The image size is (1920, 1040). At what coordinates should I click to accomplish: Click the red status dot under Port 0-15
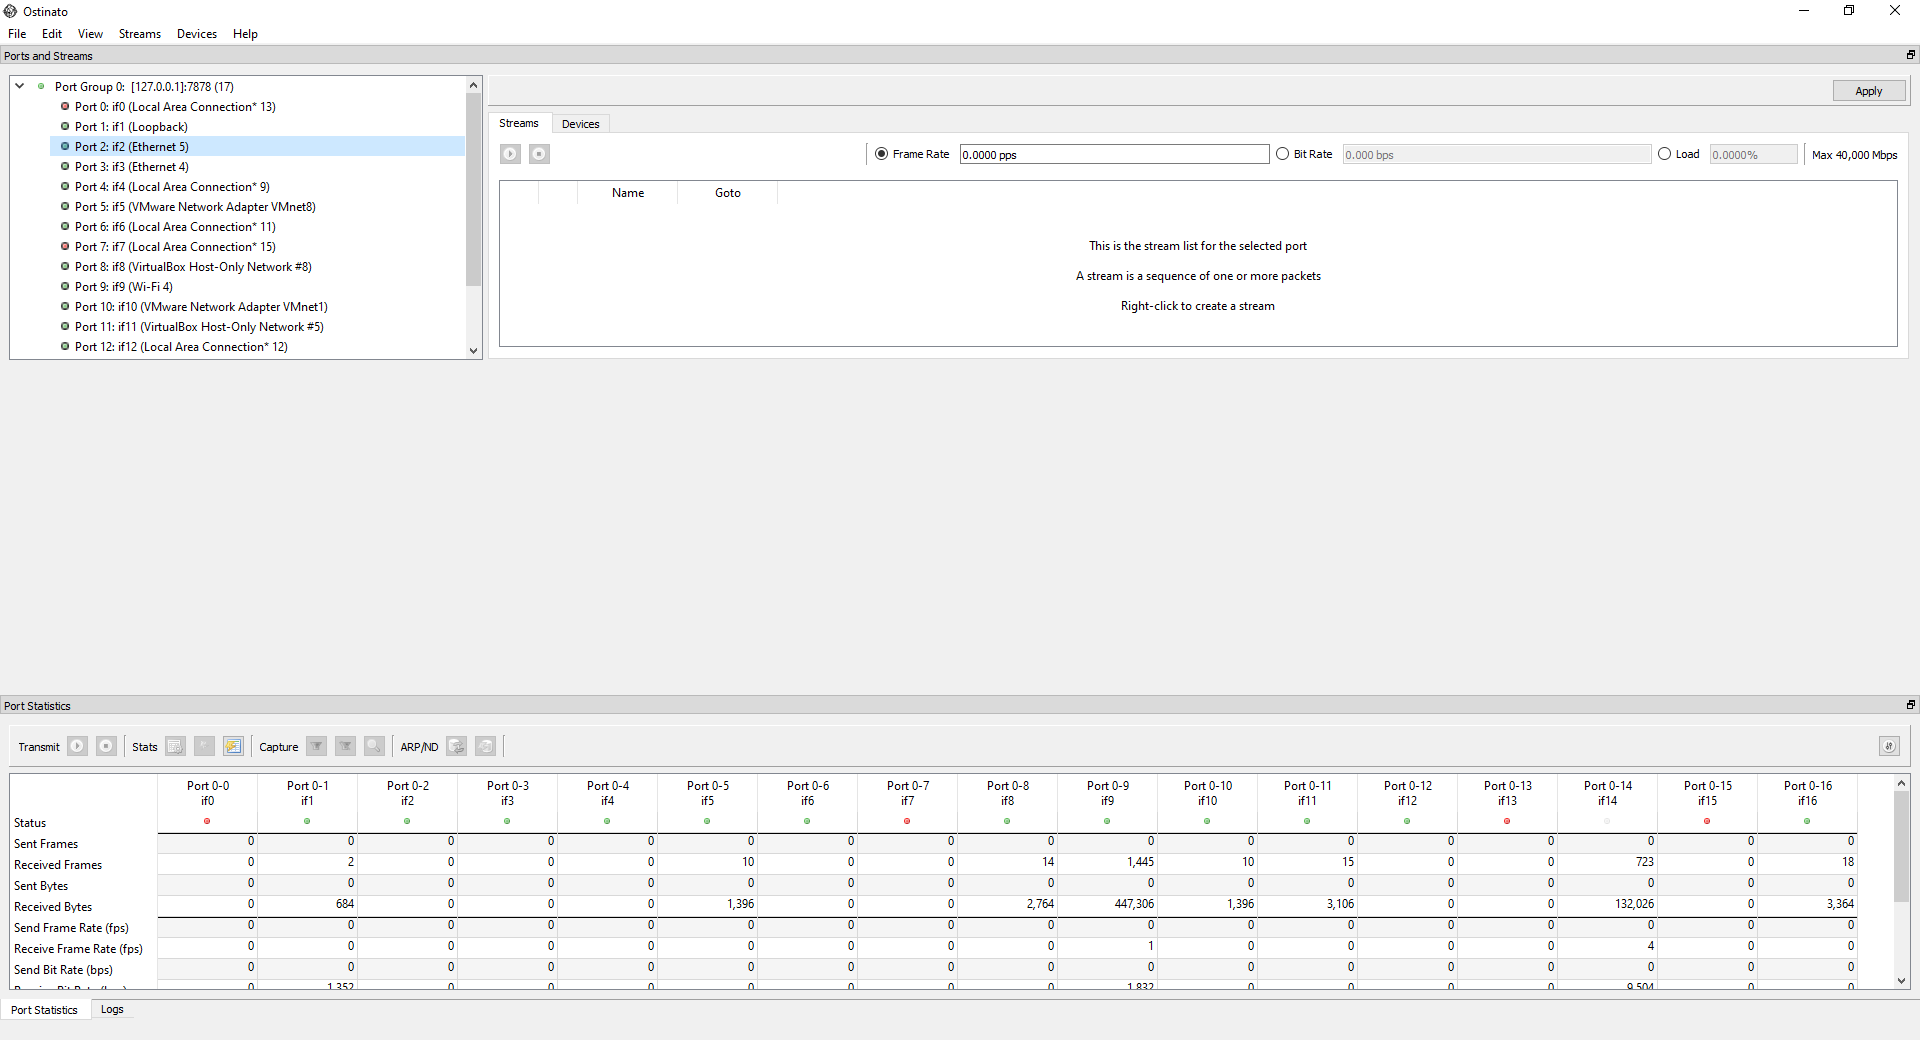tap(1707, 821)
